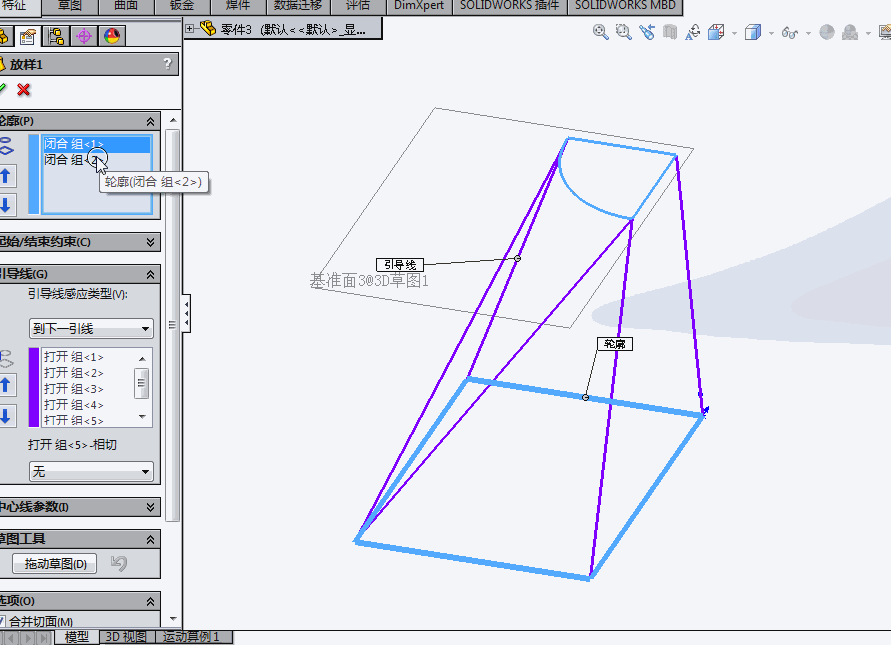The width and height of the screenshot is (891, 645).
Task: Move guide curve up with arrow
Action: click(x=6, y=385)
